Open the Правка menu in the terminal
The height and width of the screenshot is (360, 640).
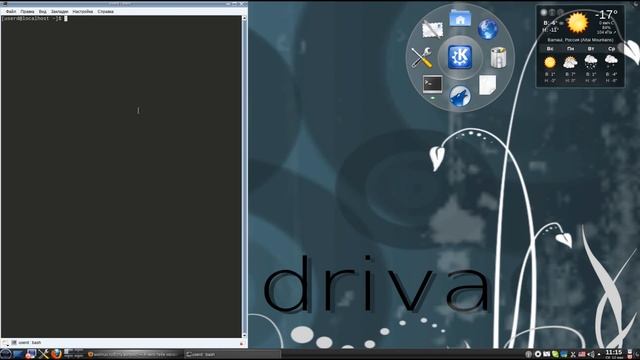point(27,11)
